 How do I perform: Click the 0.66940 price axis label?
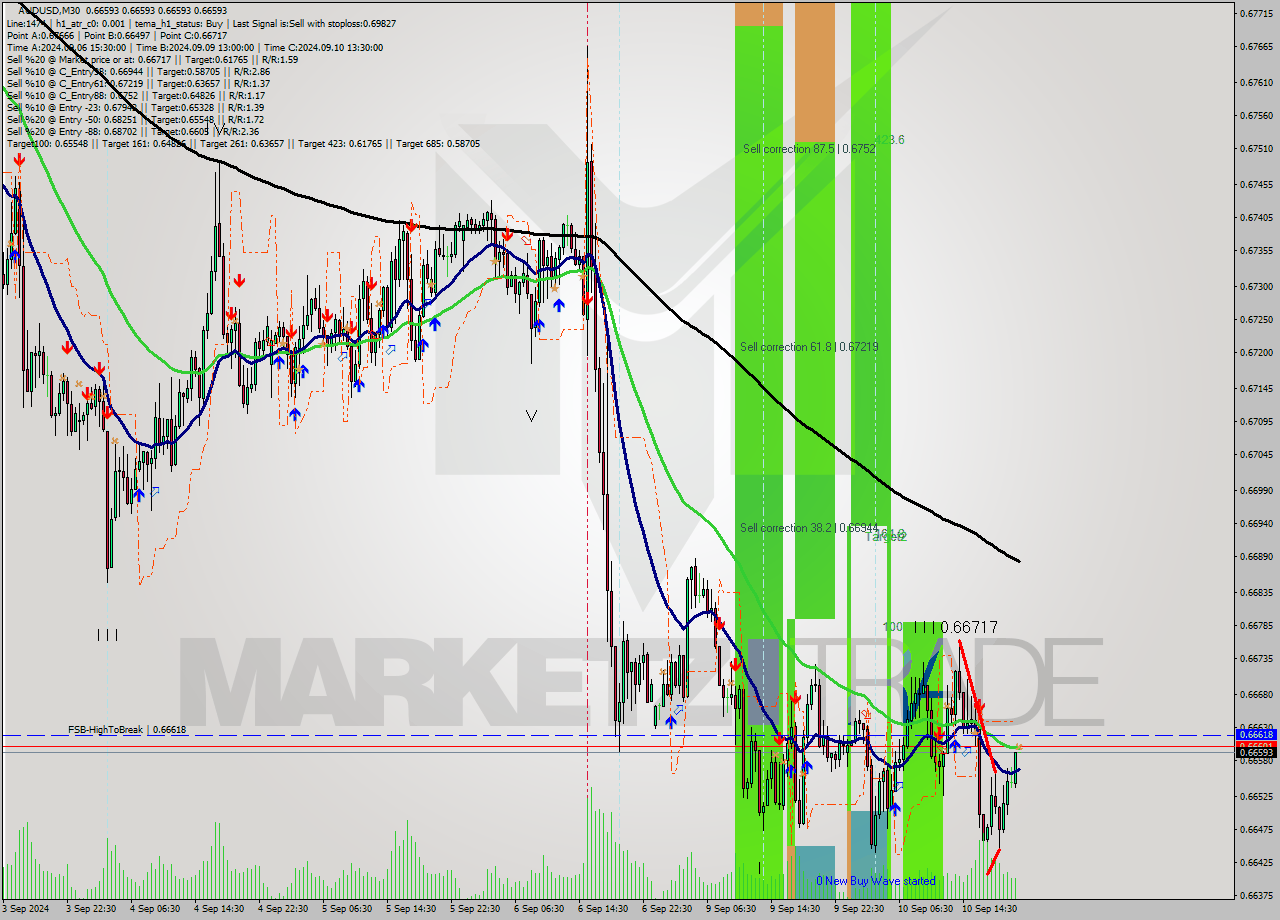point(1256,524)
